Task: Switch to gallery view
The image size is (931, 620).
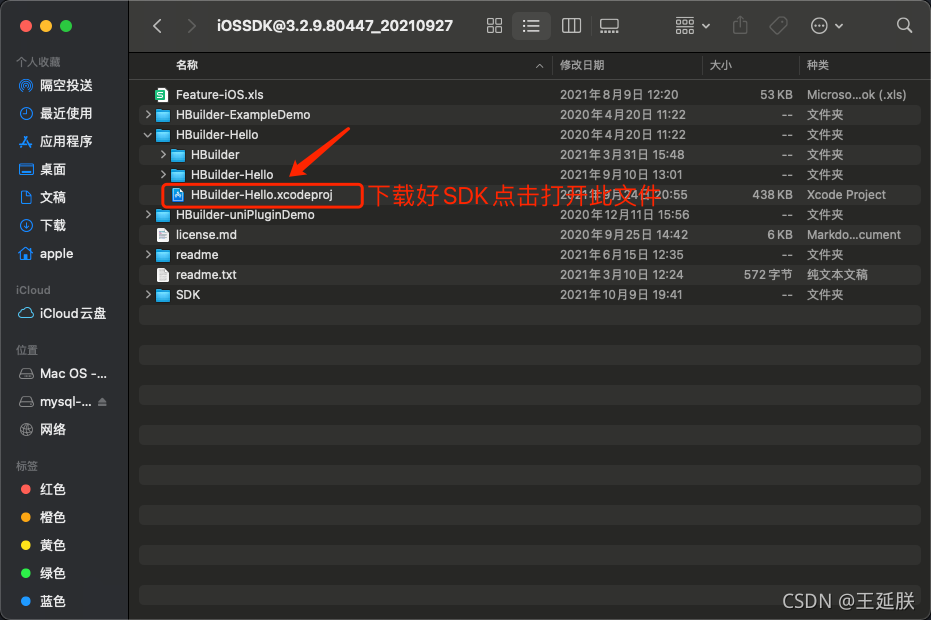Action: 609,26
